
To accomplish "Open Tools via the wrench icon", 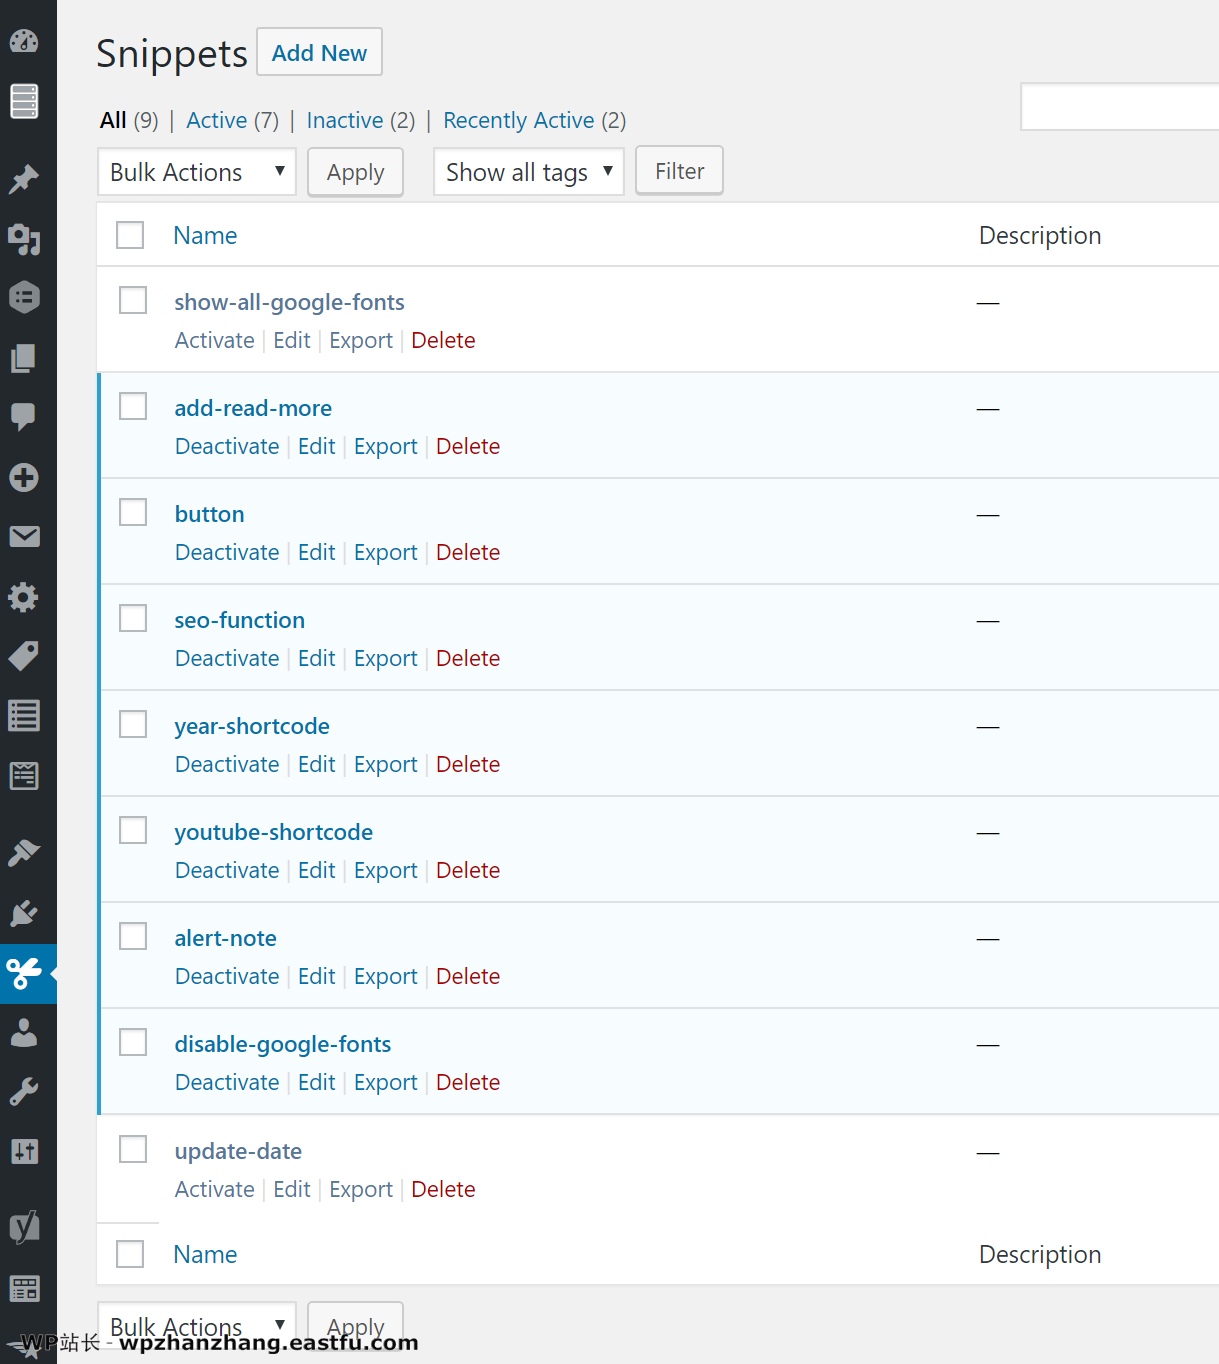I will (24, 1091).
